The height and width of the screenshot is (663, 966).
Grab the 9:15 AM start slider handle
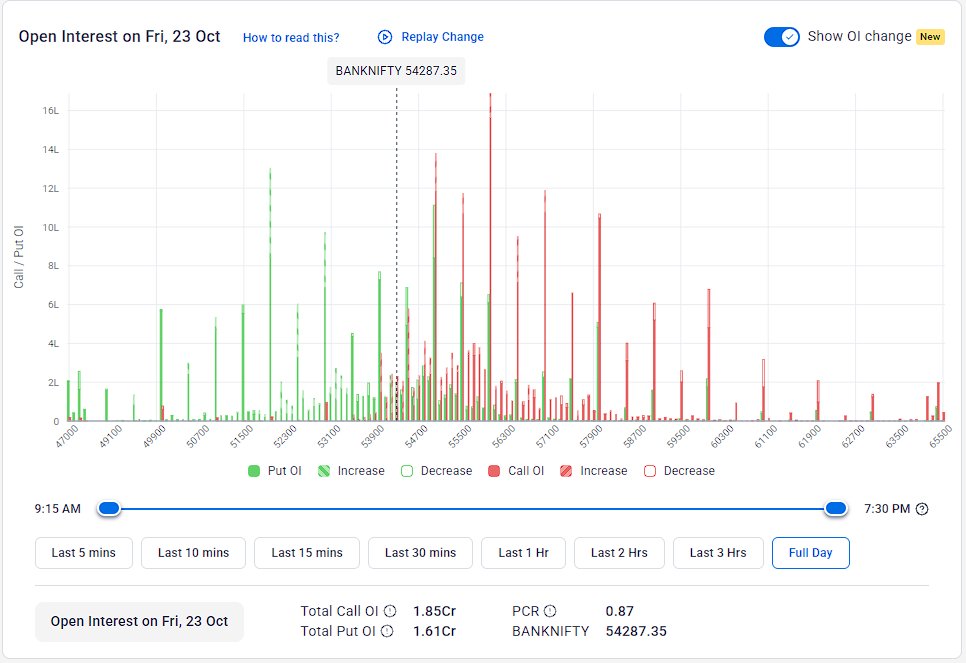(109, 508)
